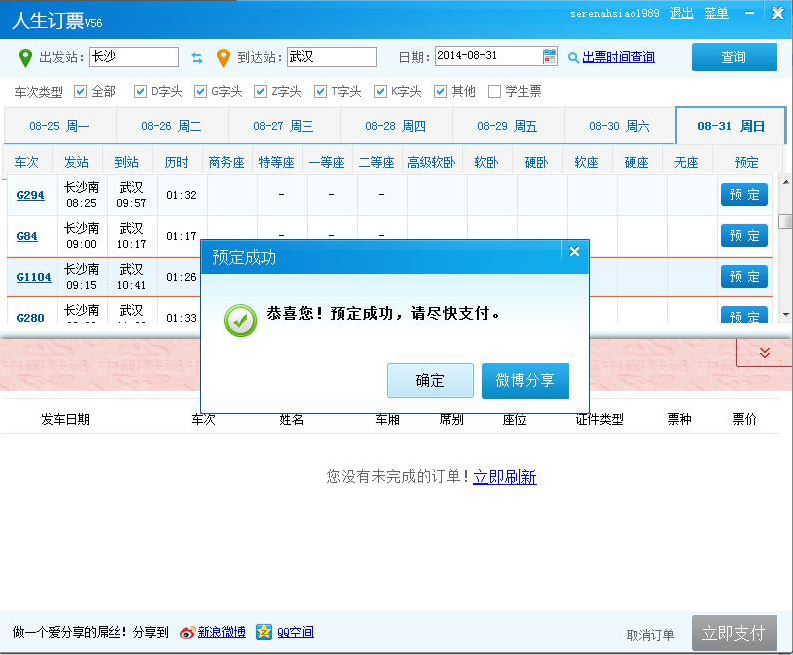Uncheck the 全部 train type checkbox
Image resolution: width=793 pixels, height=655 pixels.
[81, 92]
